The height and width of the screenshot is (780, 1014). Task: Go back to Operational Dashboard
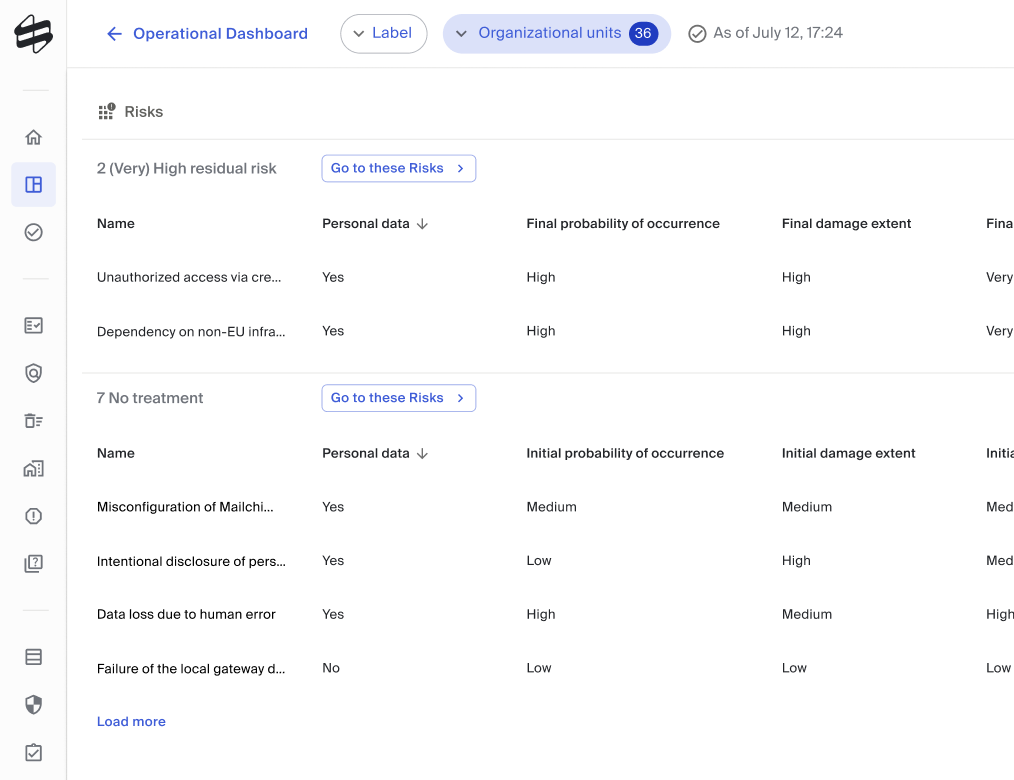221,34
